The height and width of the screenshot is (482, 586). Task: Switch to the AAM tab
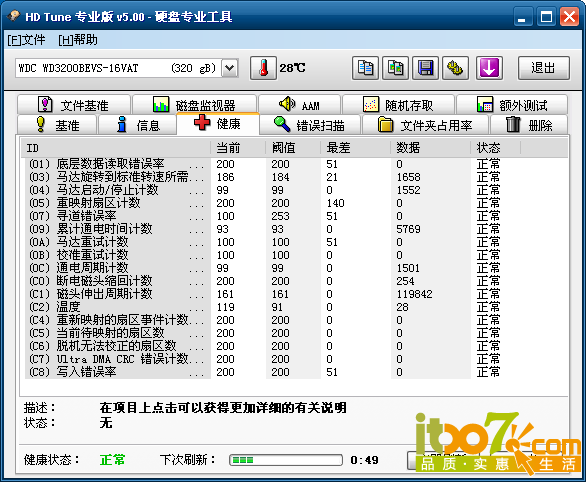click(x=299, y=105)
